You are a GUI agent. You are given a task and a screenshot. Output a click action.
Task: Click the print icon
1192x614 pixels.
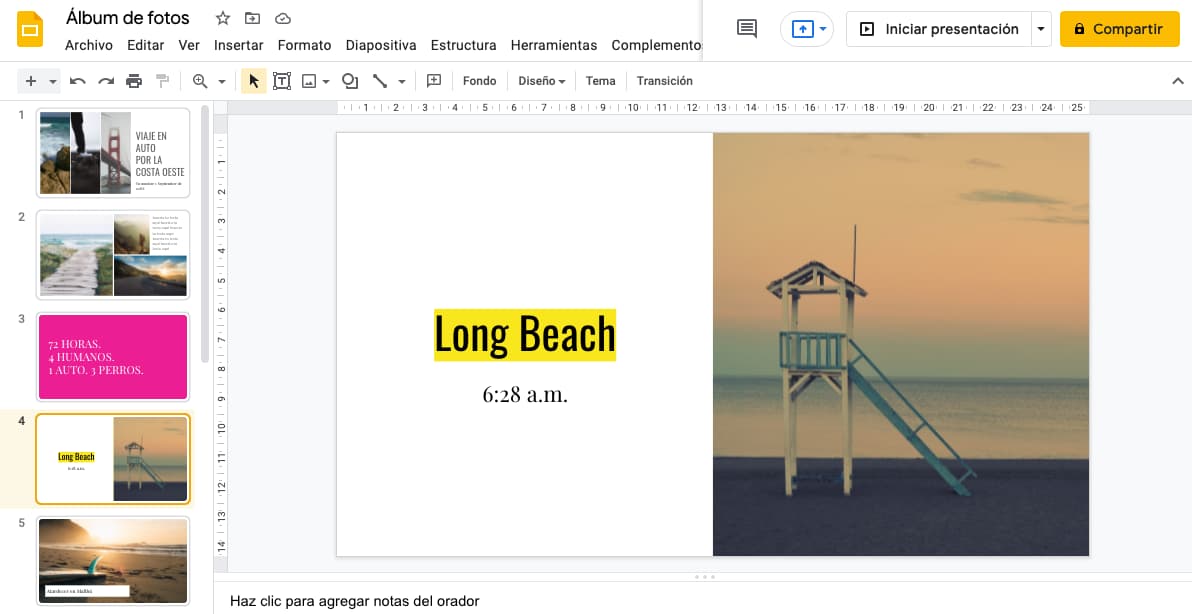point(134,80)
